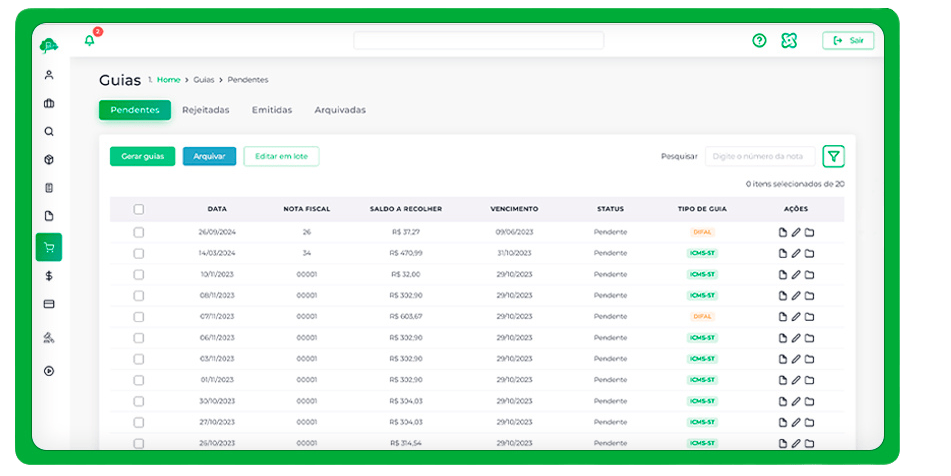This screenshot has height=476, width=951.
Task: Check the 30/10/2023 row checkbox
Action: (x=139, y=401)
